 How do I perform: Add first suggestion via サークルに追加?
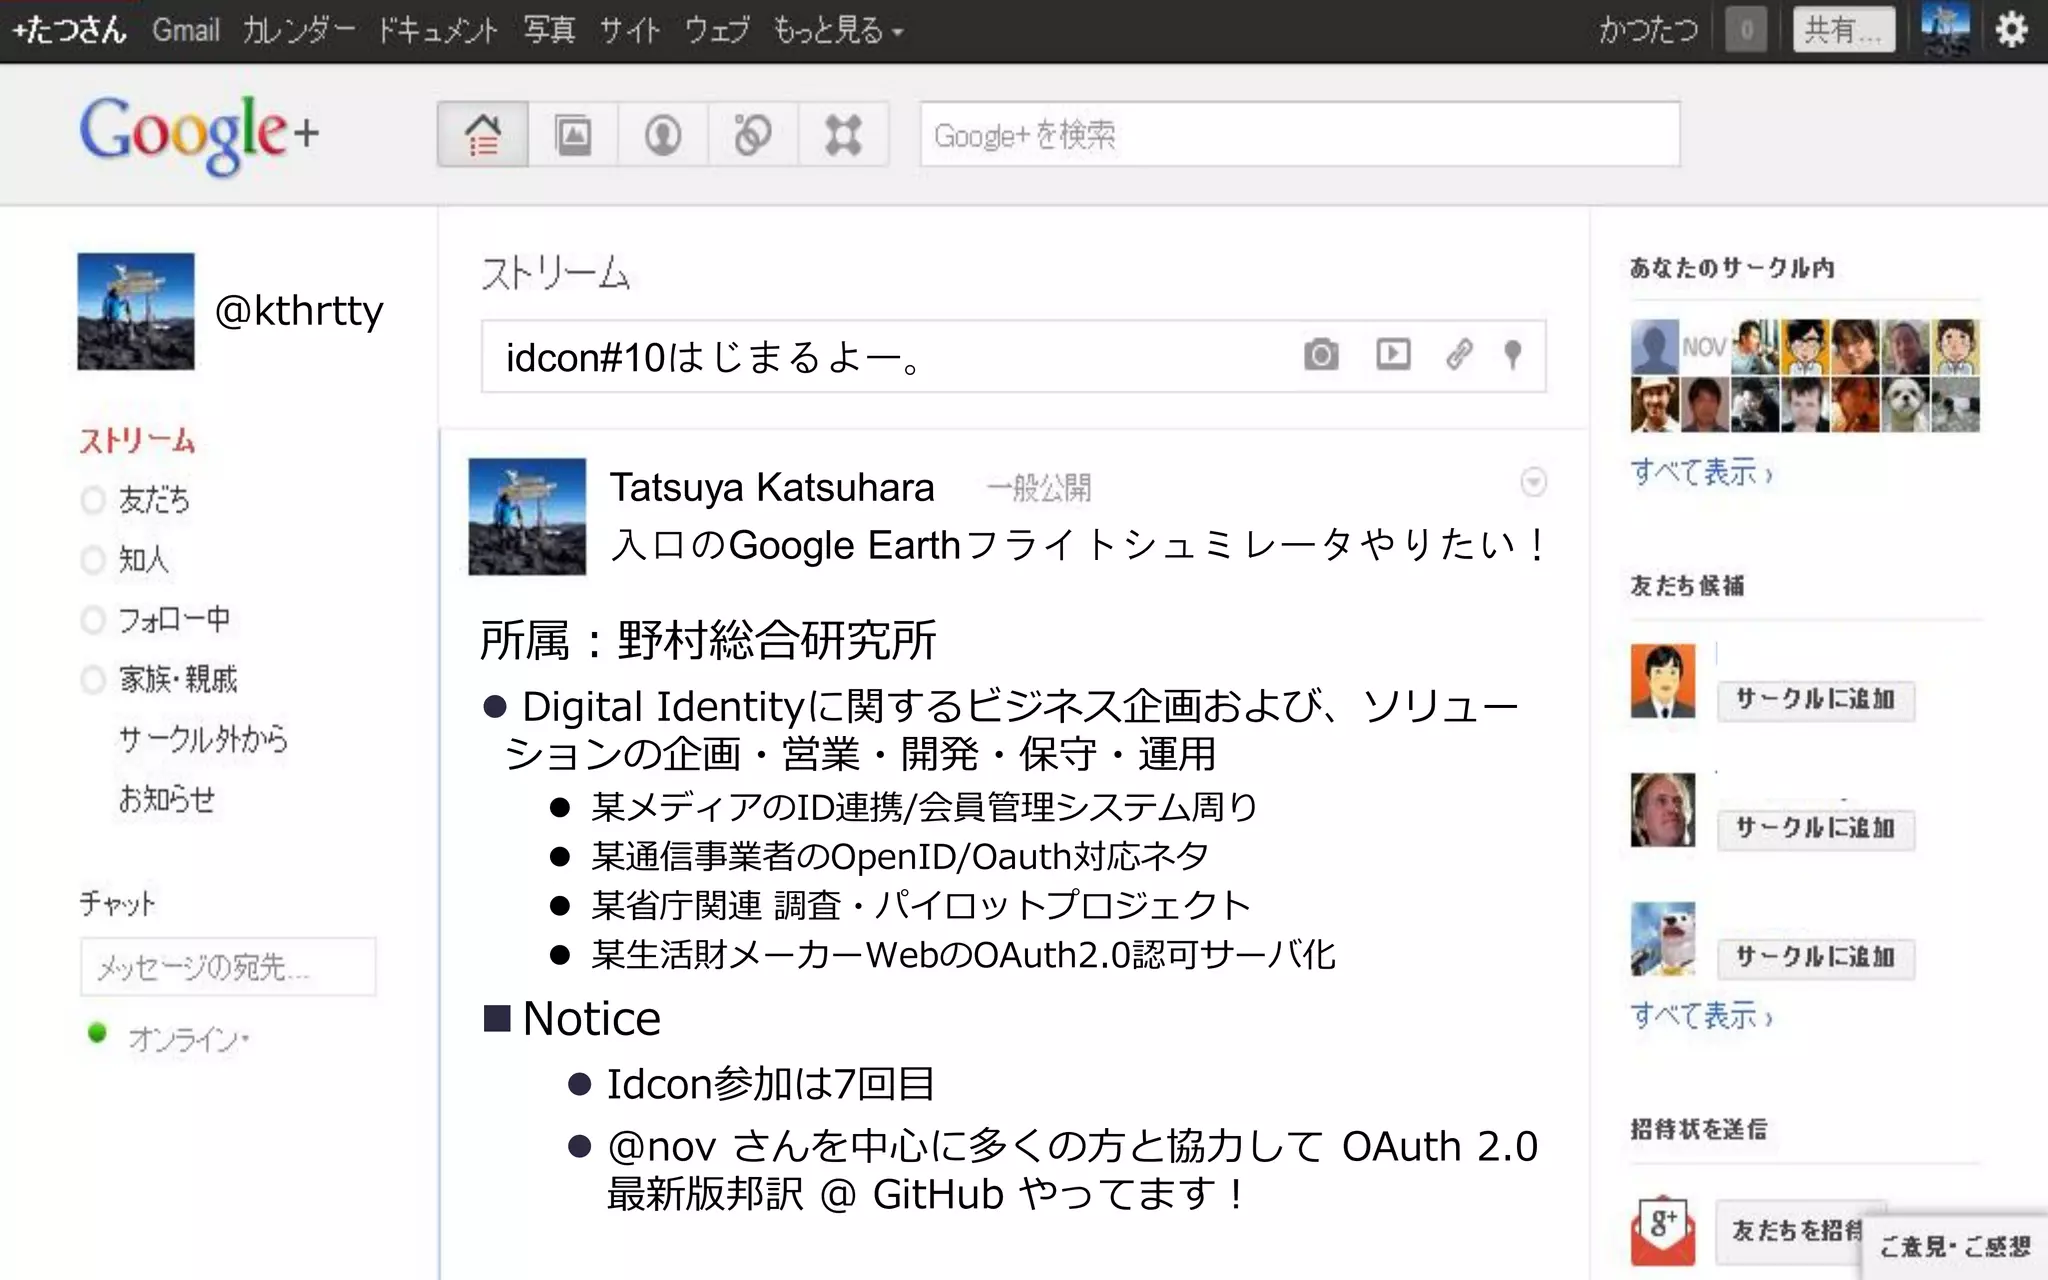(x=1815, y=700)
